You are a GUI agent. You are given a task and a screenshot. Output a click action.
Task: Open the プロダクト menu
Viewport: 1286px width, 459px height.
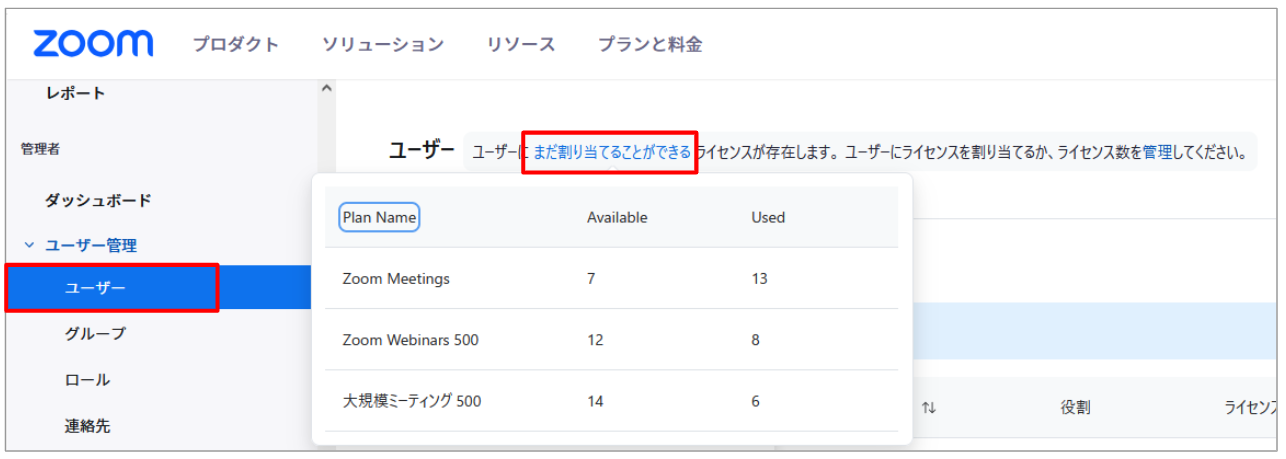pos(236,44)
